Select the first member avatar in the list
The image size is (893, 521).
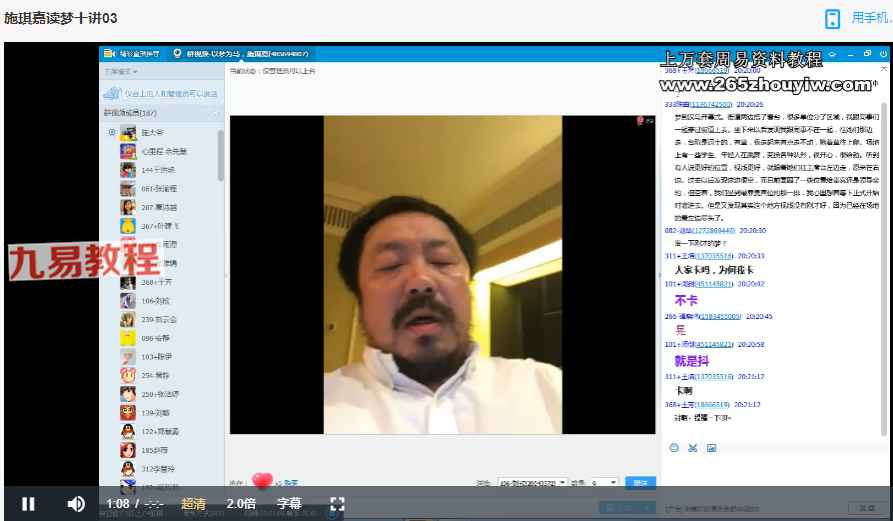click(x=128, y=133)
